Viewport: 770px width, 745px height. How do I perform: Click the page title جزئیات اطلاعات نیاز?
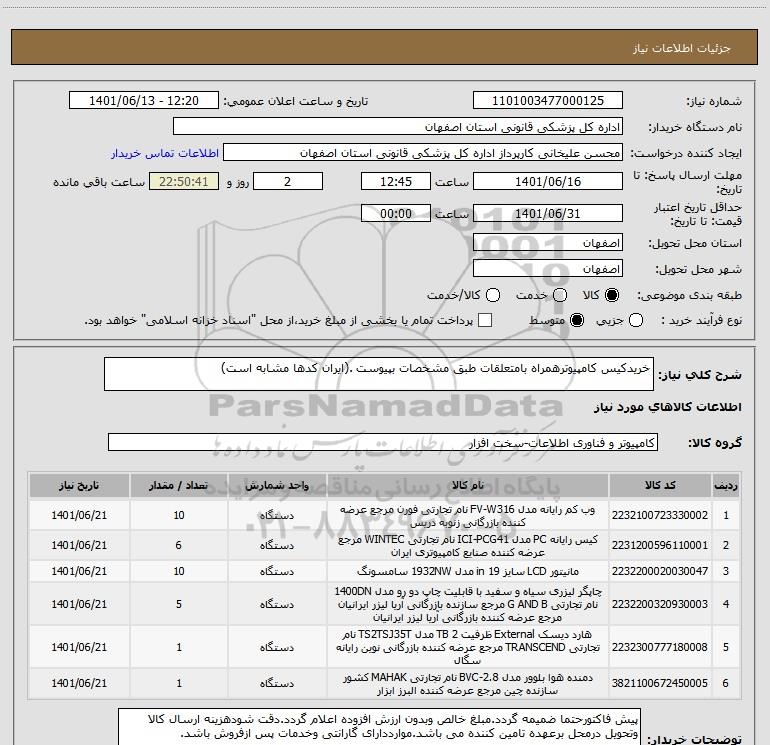click(x=682, y=48)
